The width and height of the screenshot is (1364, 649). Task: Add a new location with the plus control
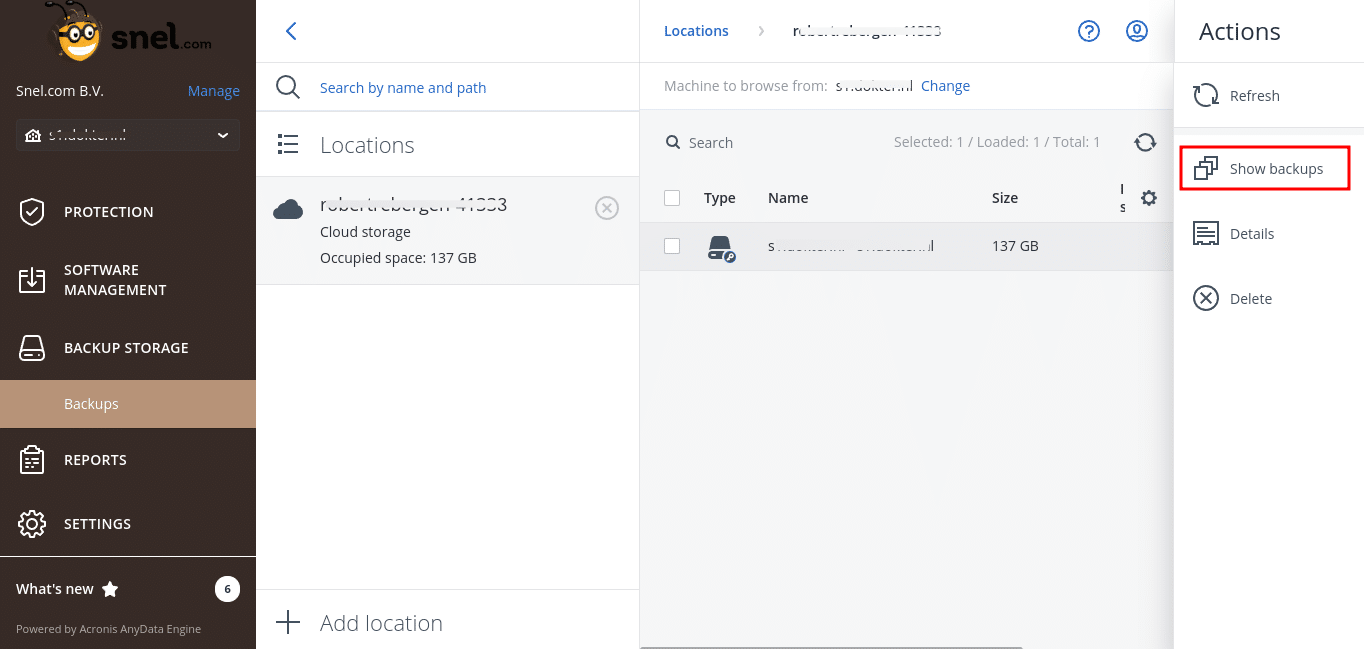coord(287,622)
